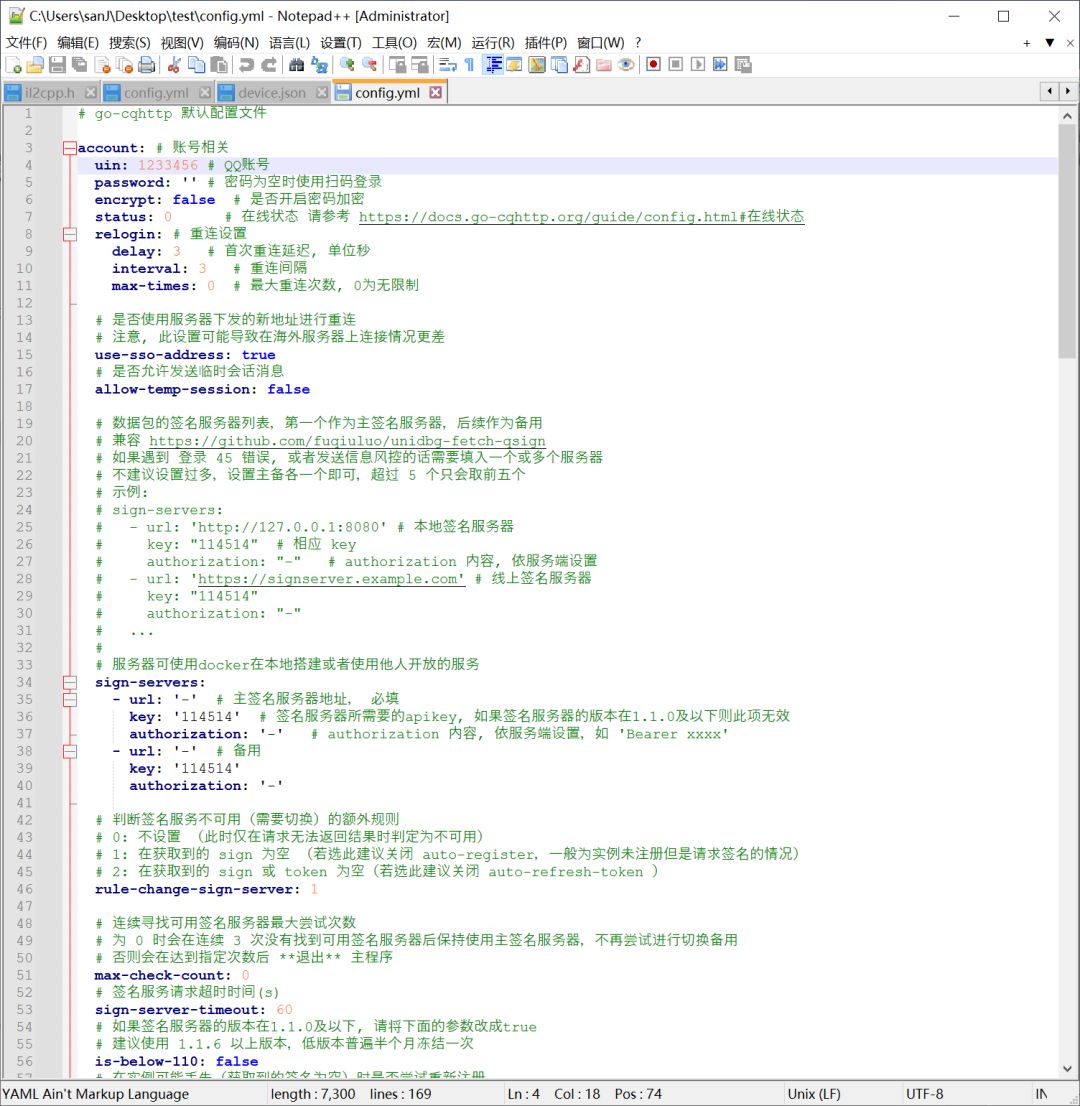Click the Zoom In magnifier icon

point(346,65)
